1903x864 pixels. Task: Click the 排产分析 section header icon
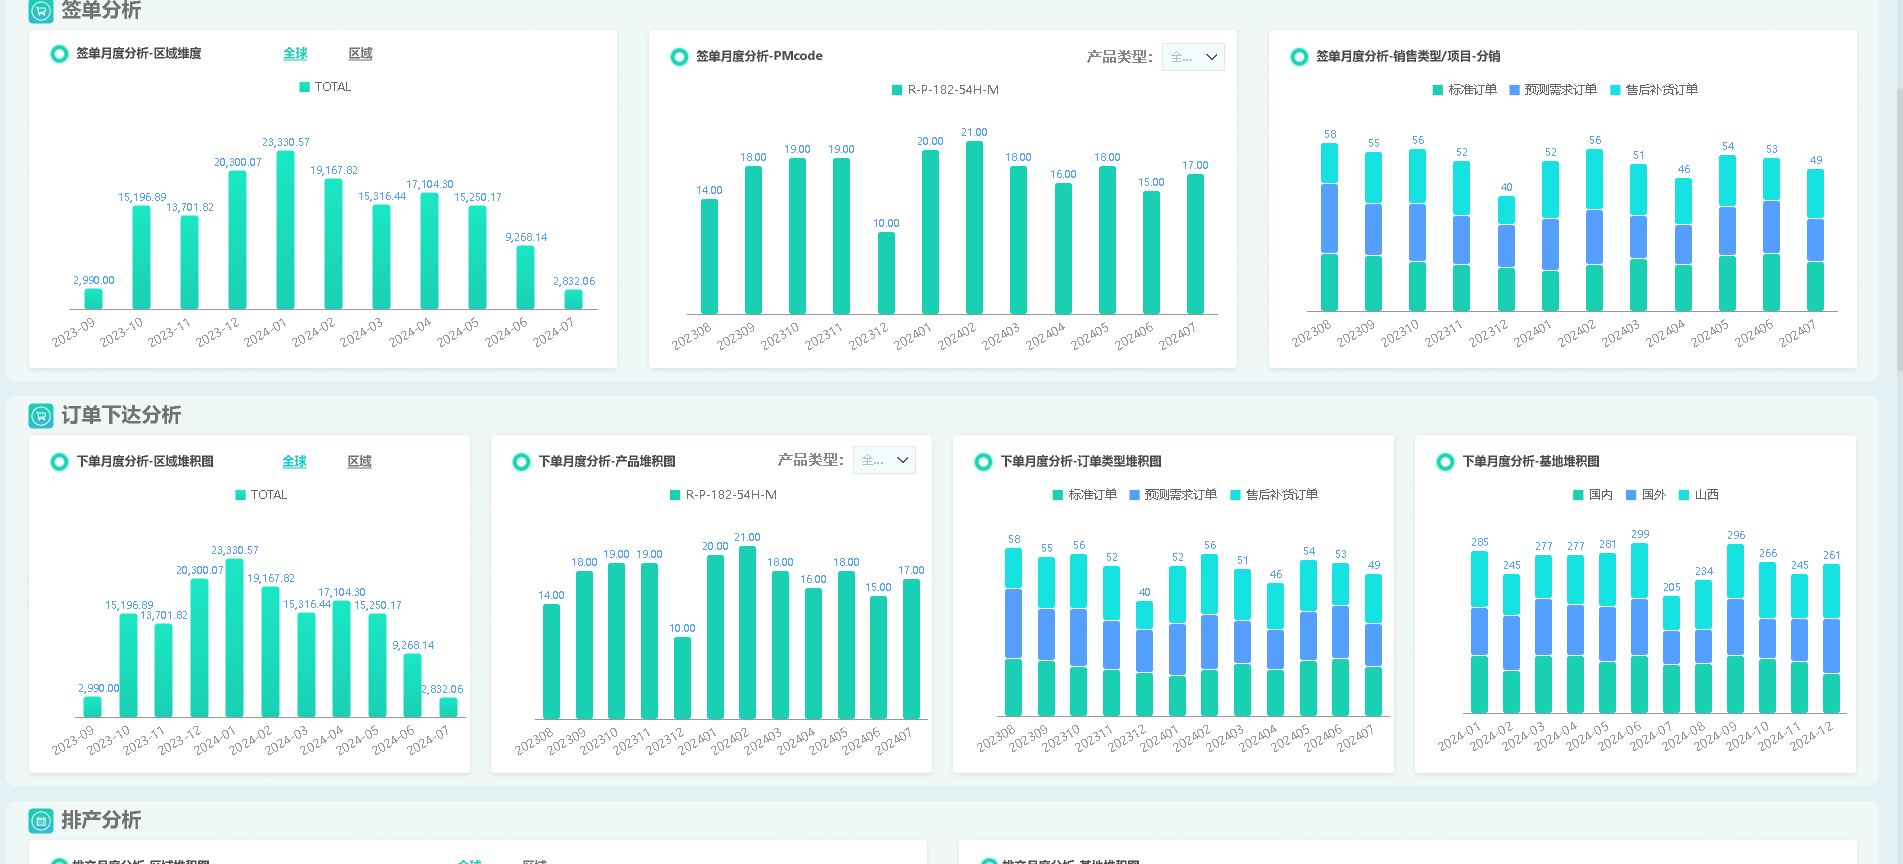(41, 820)
